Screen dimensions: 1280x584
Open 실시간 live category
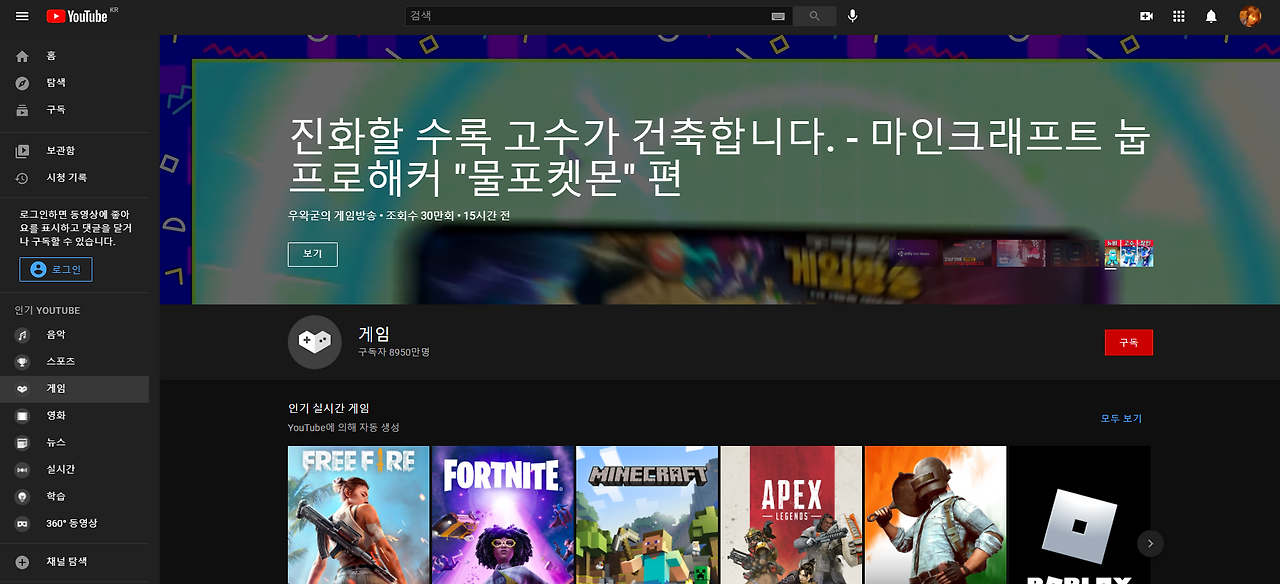click(74, 470)
